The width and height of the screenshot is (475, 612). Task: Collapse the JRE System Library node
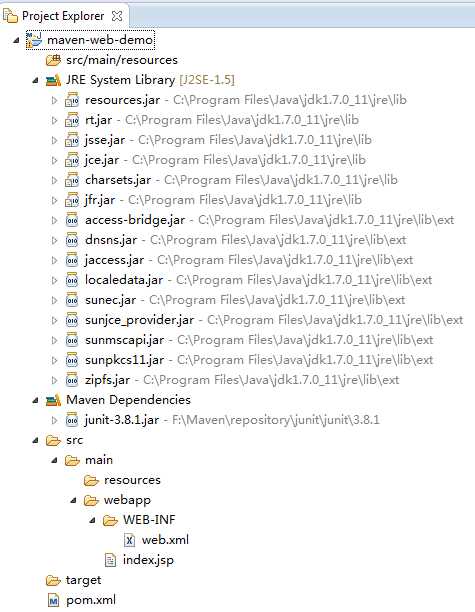coord(36,80)
